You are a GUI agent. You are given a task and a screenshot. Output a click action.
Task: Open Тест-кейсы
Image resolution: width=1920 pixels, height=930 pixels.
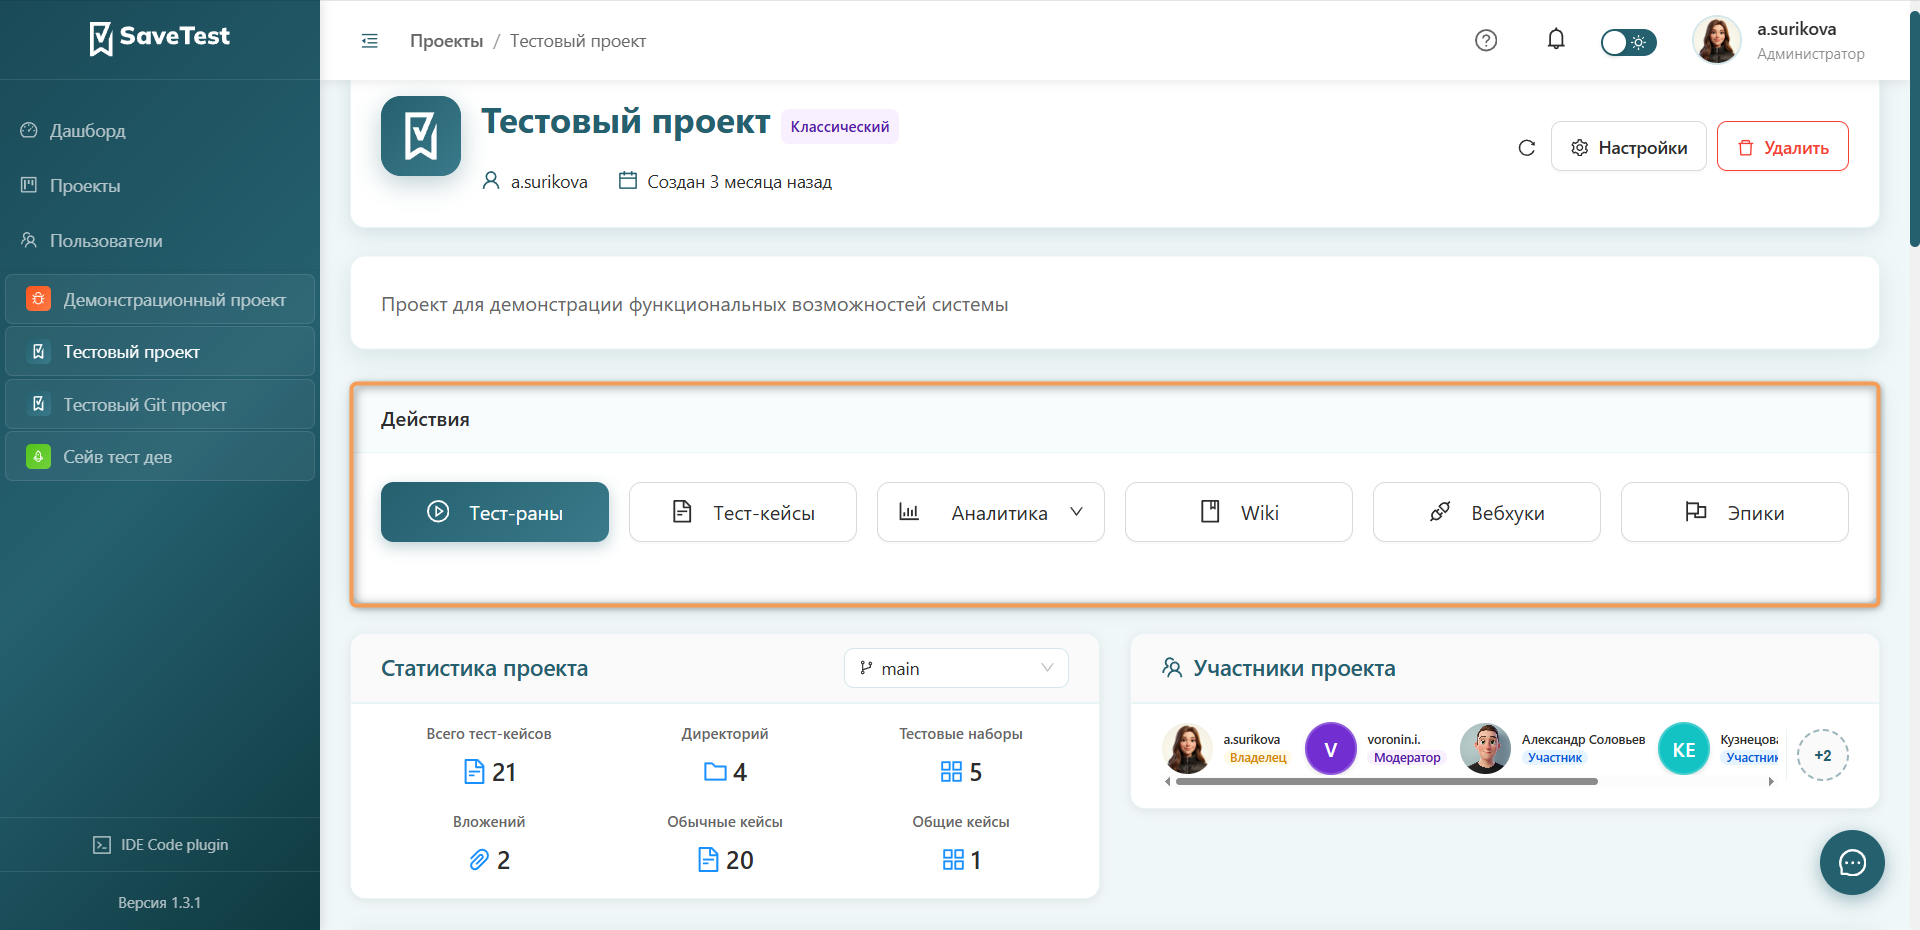743,512
